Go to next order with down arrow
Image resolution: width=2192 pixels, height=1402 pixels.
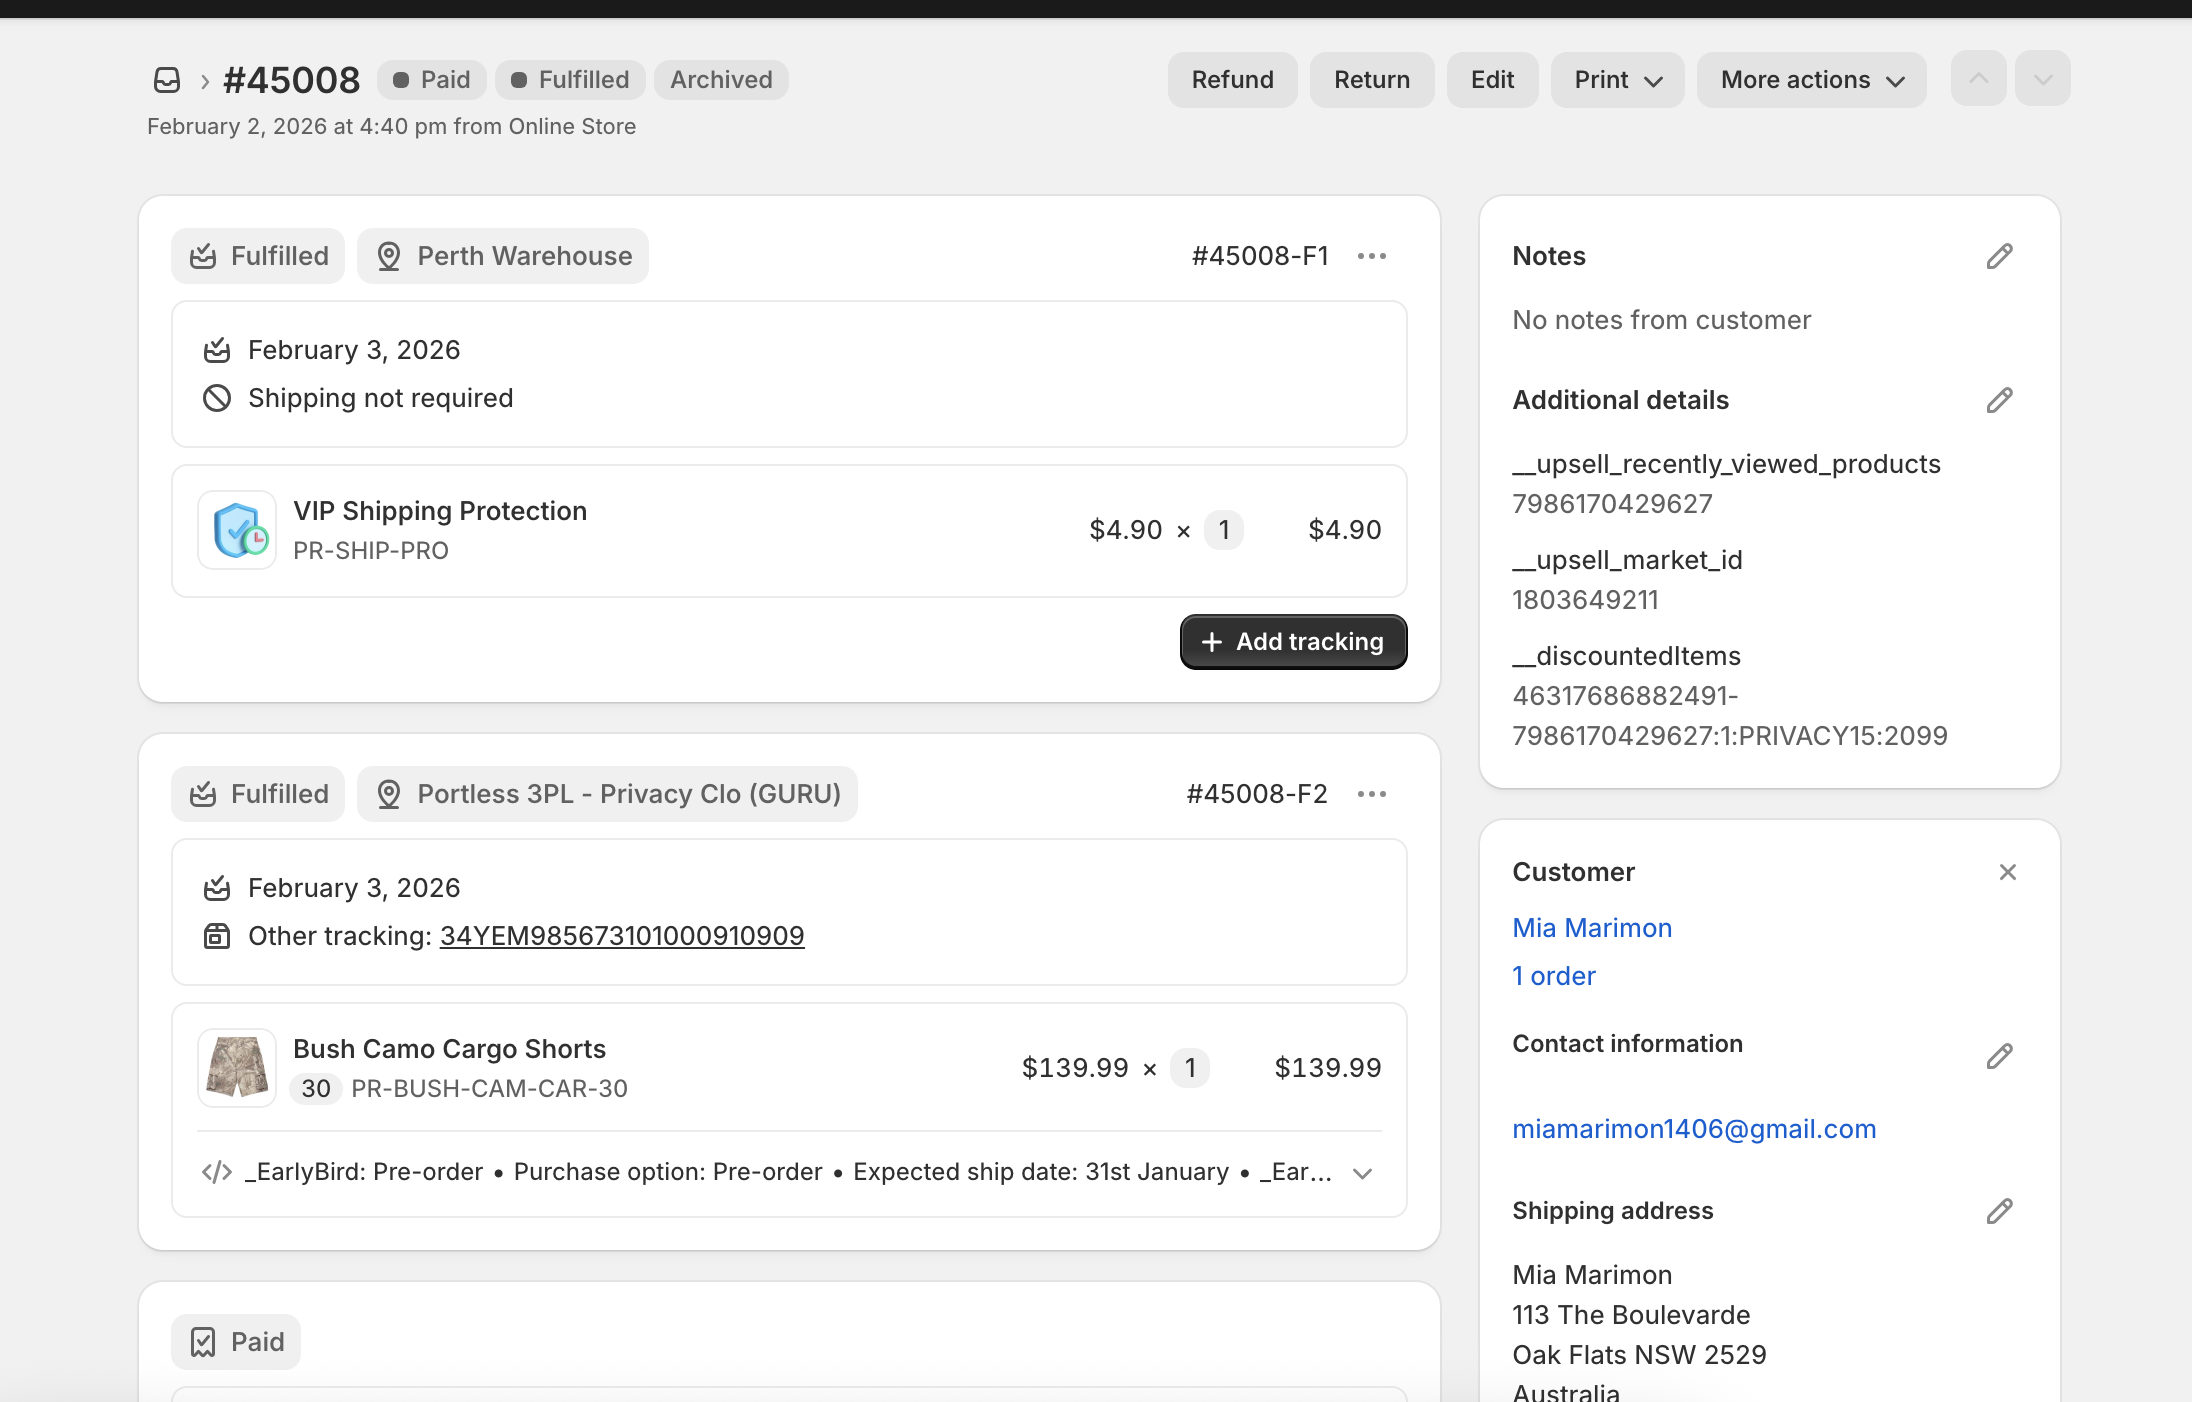point(2043,79)
